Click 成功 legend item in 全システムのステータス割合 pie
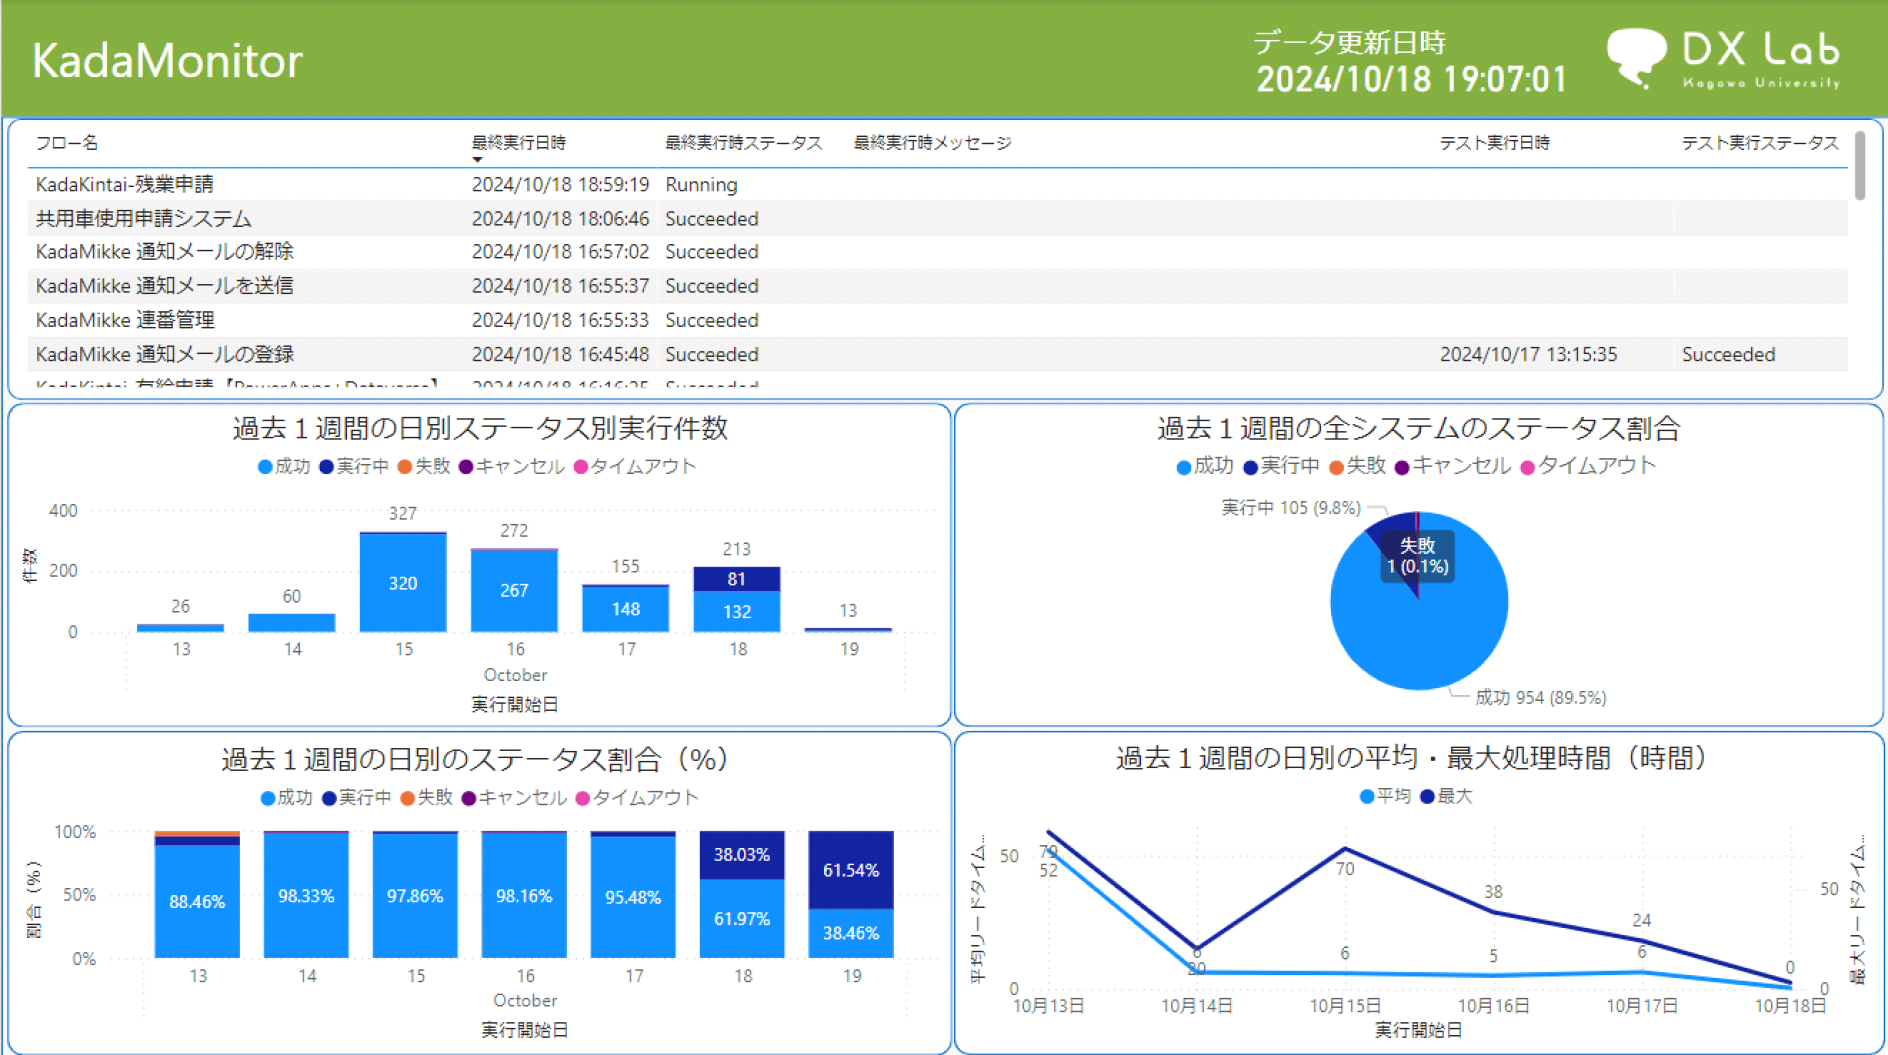The image size is (1888, 1055). [x=1206, y=466]
